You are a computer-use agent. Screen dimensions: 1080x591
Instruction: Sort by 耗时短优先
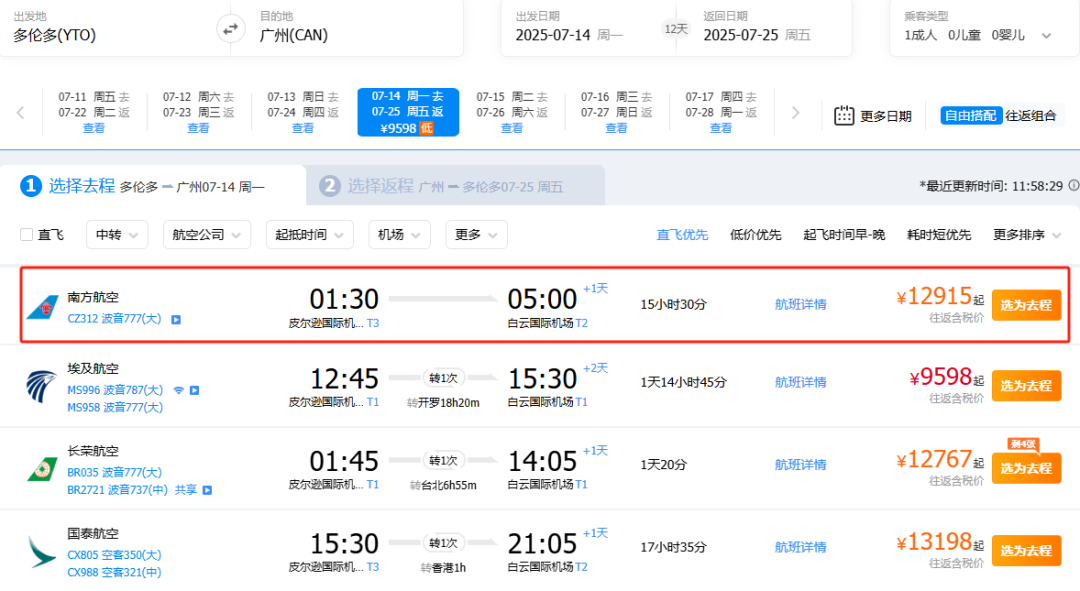(939, 235)
